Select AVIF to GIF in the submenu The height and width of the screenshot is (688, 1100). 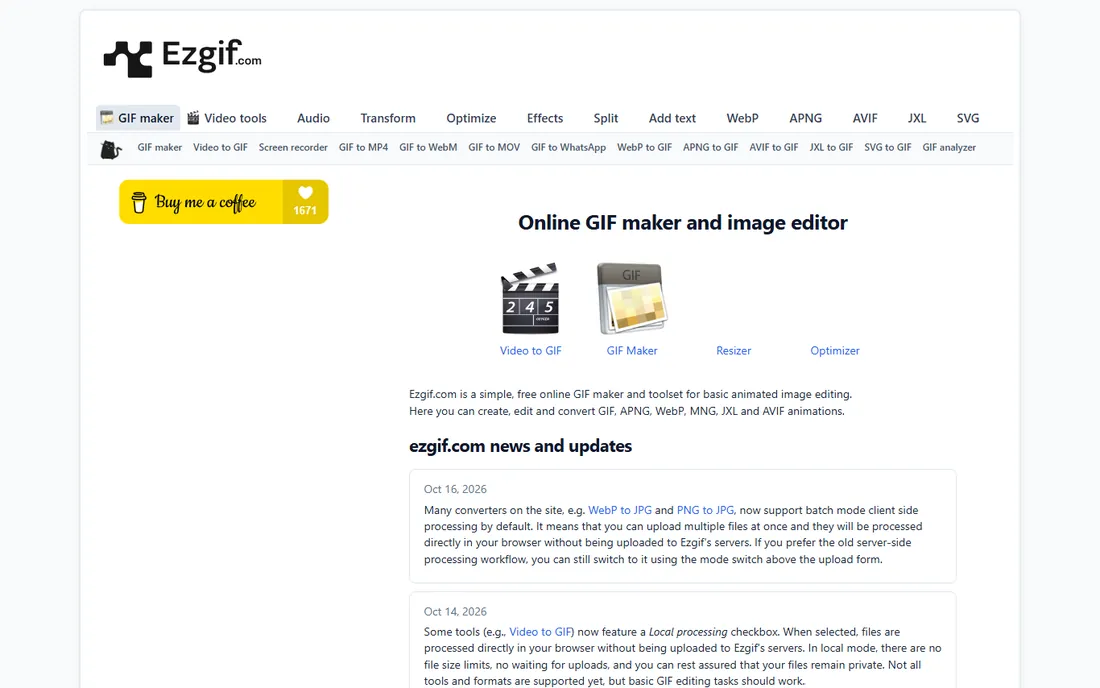774,147
